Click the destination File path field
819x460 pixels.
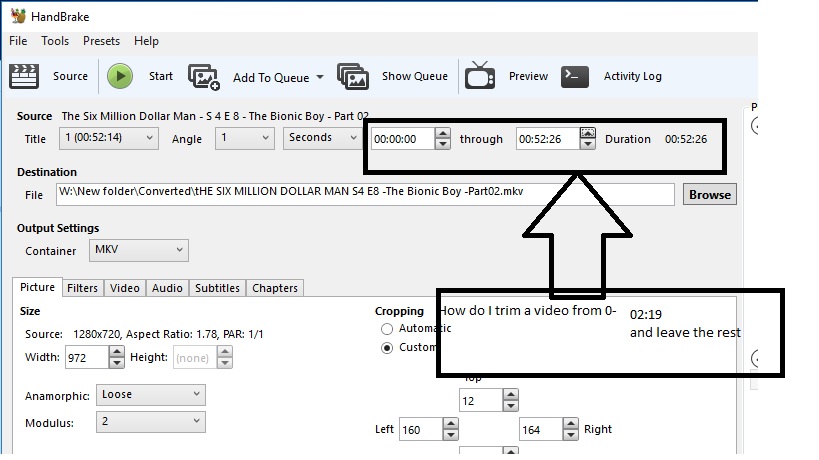pyautogui.click(x=365, y=194)
